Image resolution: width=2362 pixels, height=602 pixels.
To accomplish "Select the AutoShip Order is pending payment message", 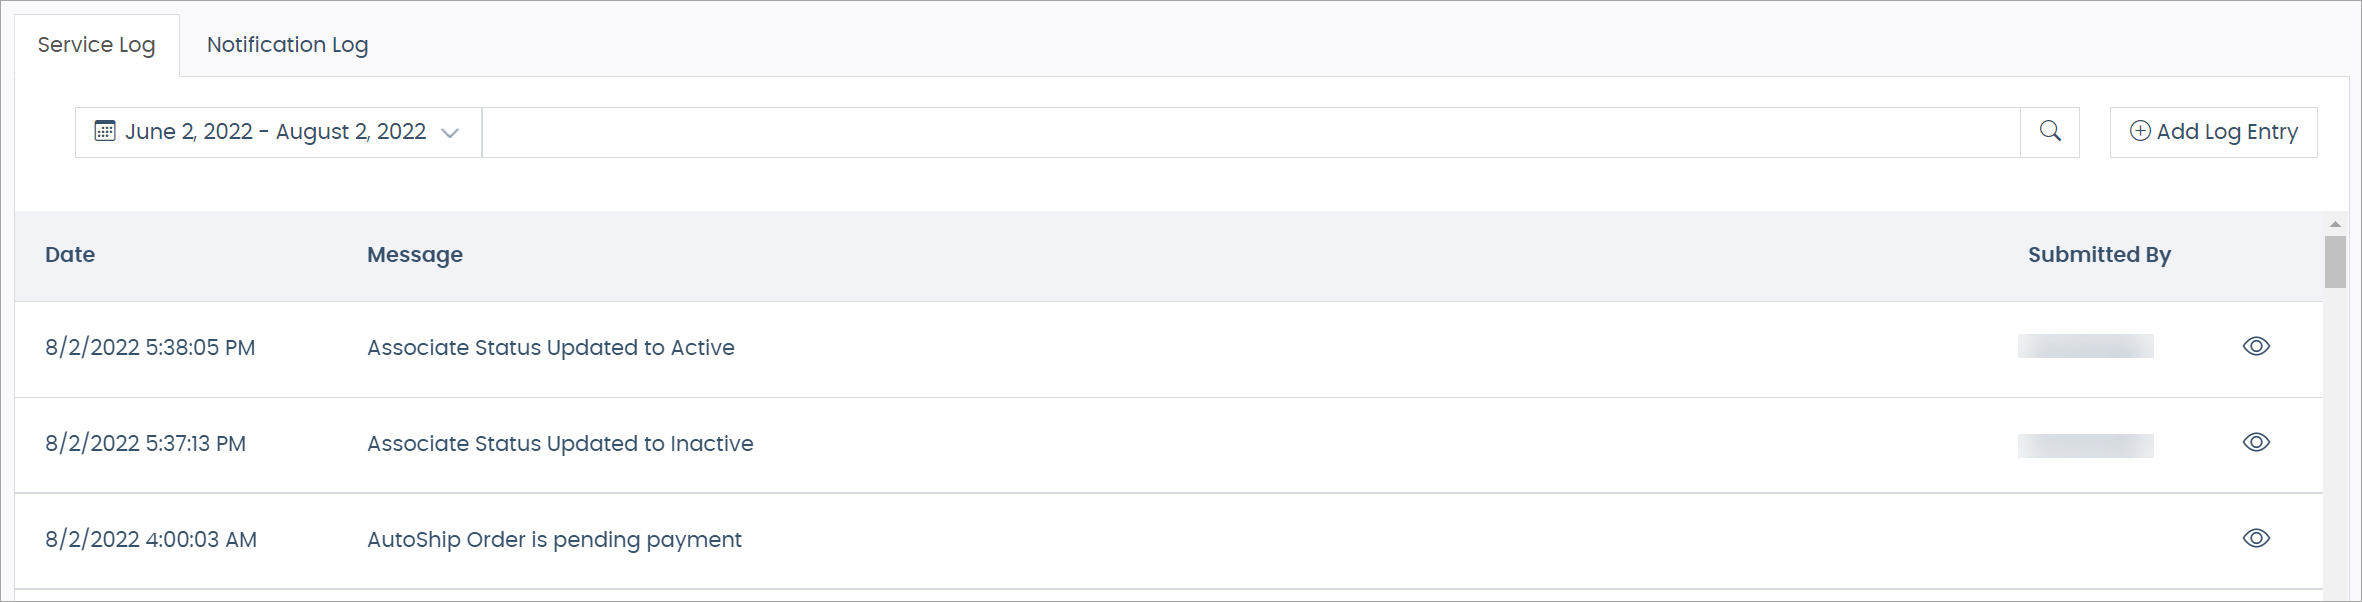I will point(554,540).
